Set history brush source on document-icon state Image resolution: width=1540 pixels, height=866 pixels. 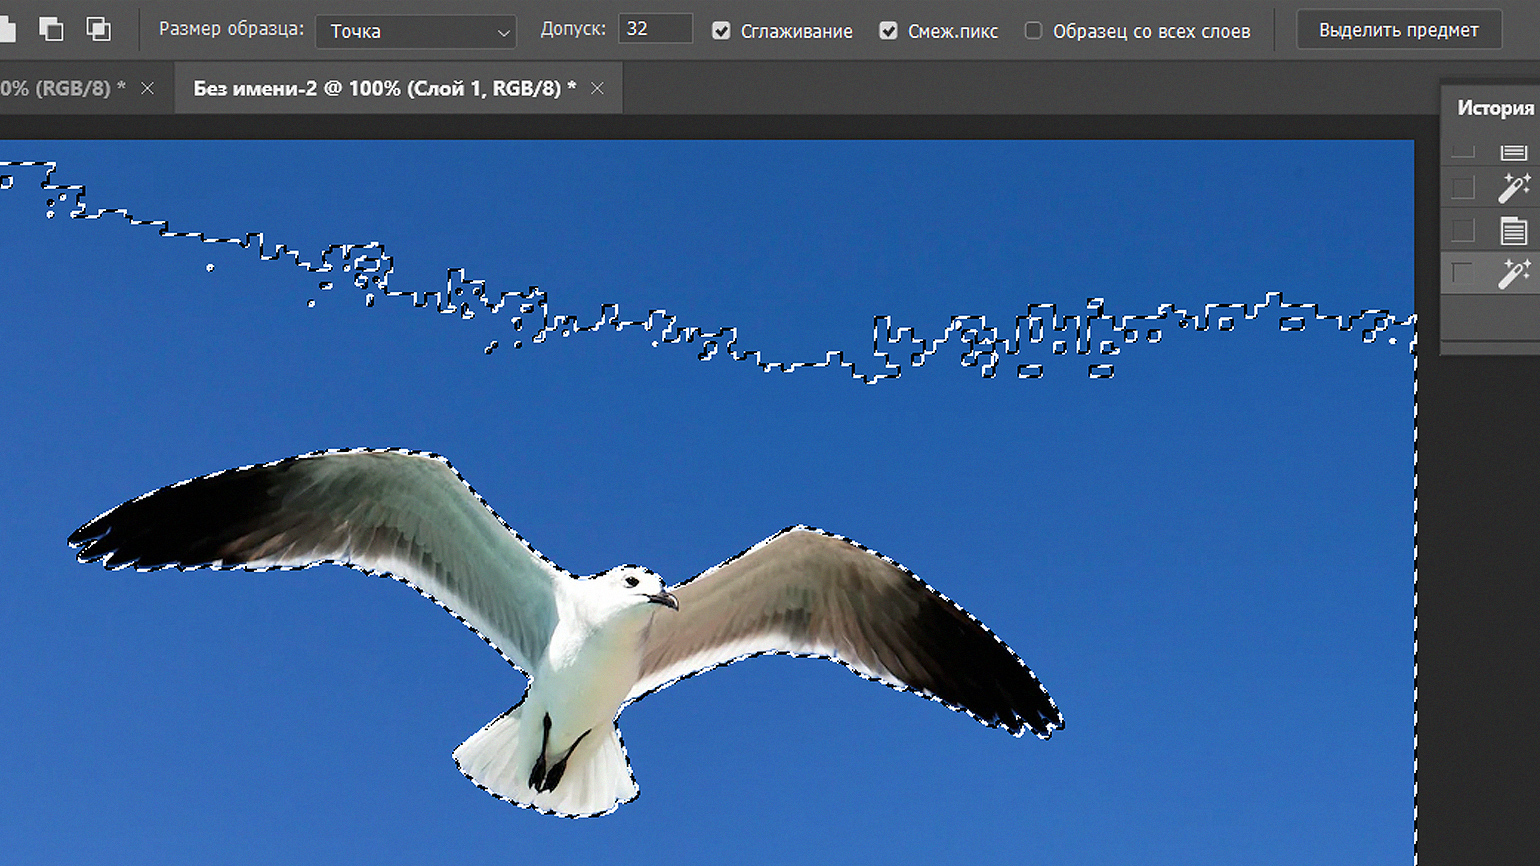pos(1463,231)
